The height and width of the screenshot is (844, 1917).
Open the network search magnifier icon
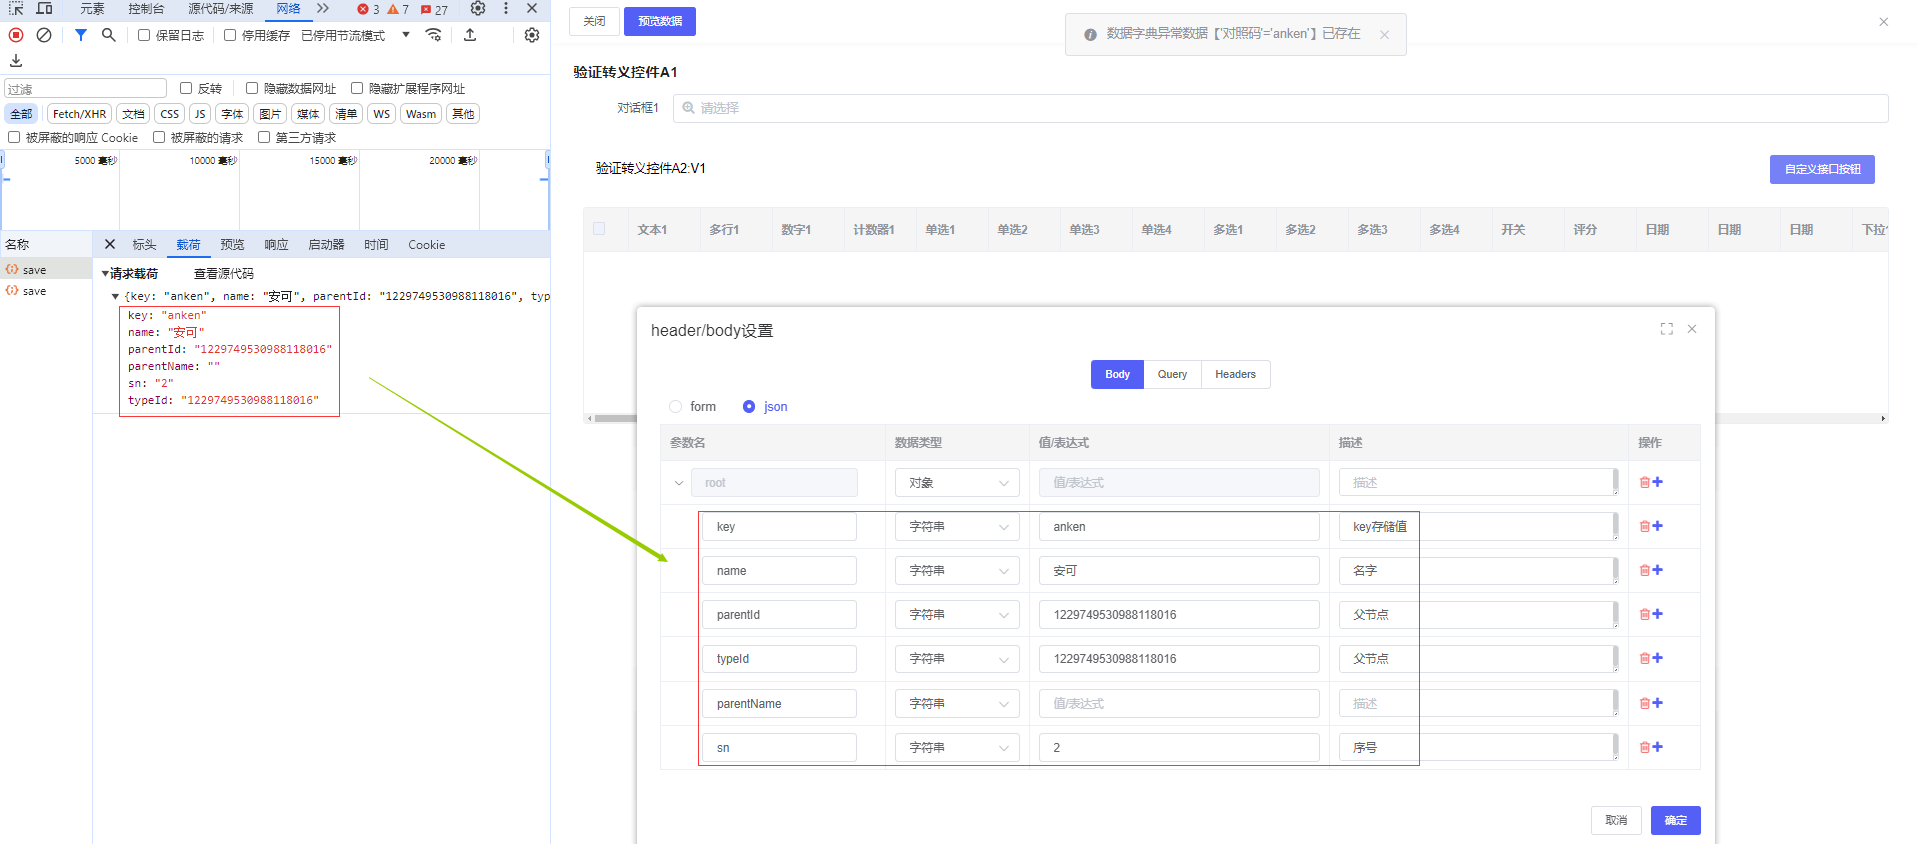(x=109, y=35)
